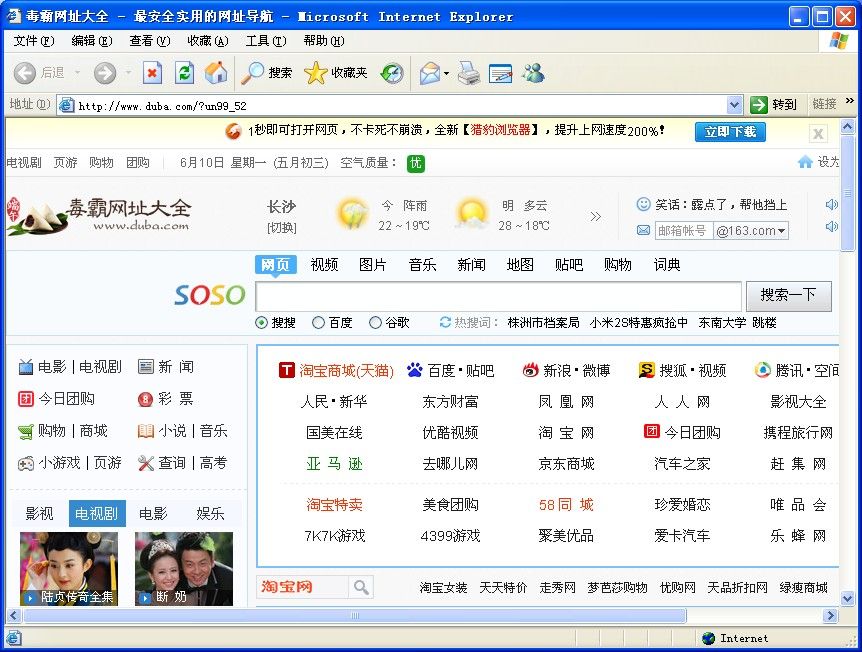862x652 pixels.
Task: Click the 邮箱帐号 mailbox input field
Action: coord(684,231)
